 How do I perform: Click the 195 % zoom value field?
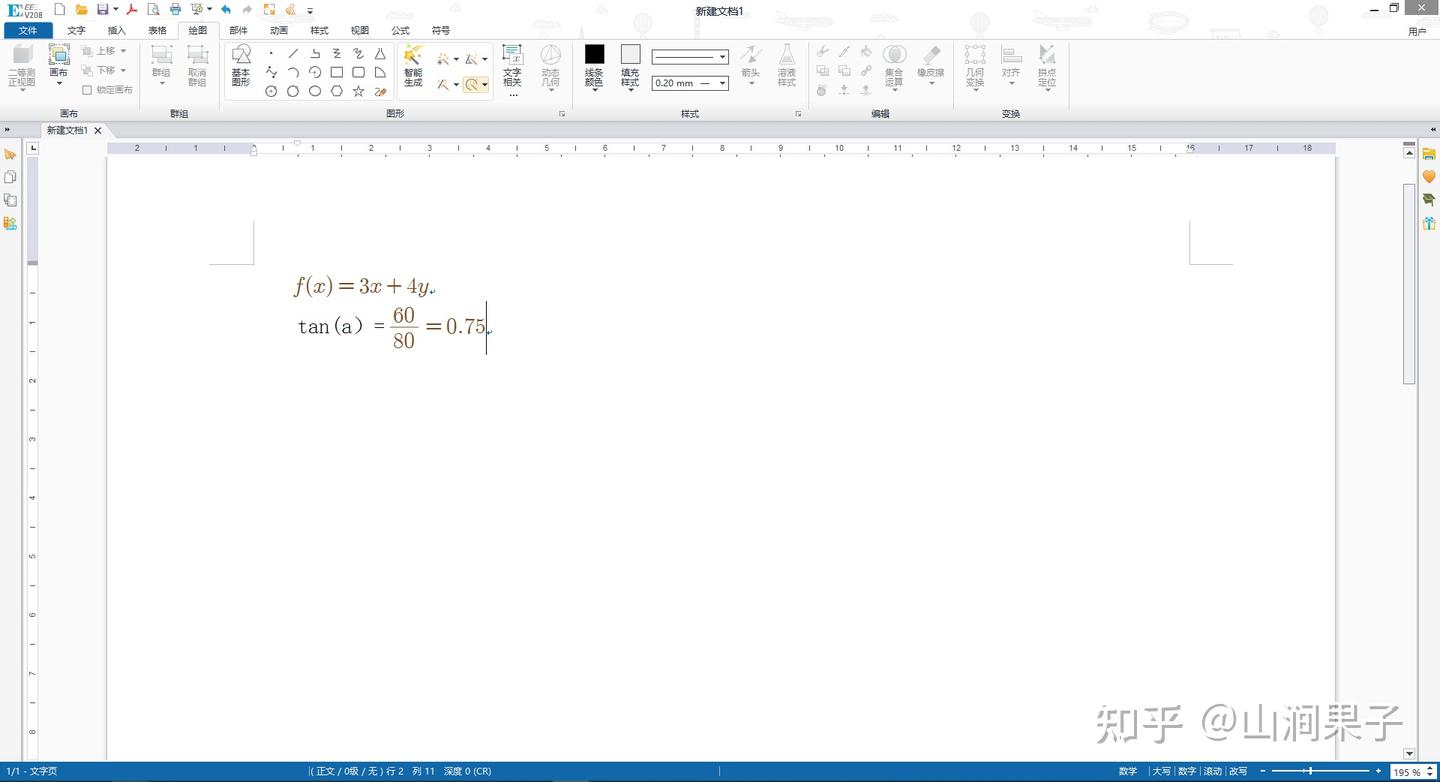(1407, 772)
